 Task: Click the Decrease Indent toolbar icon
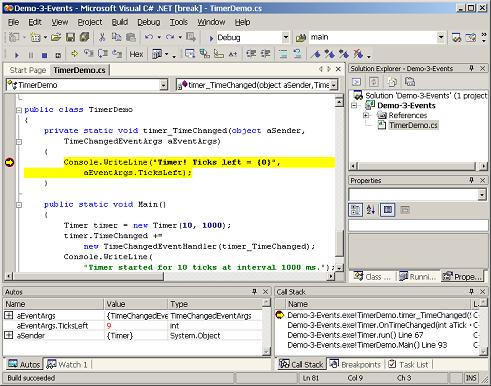click(x=251, y=54)
